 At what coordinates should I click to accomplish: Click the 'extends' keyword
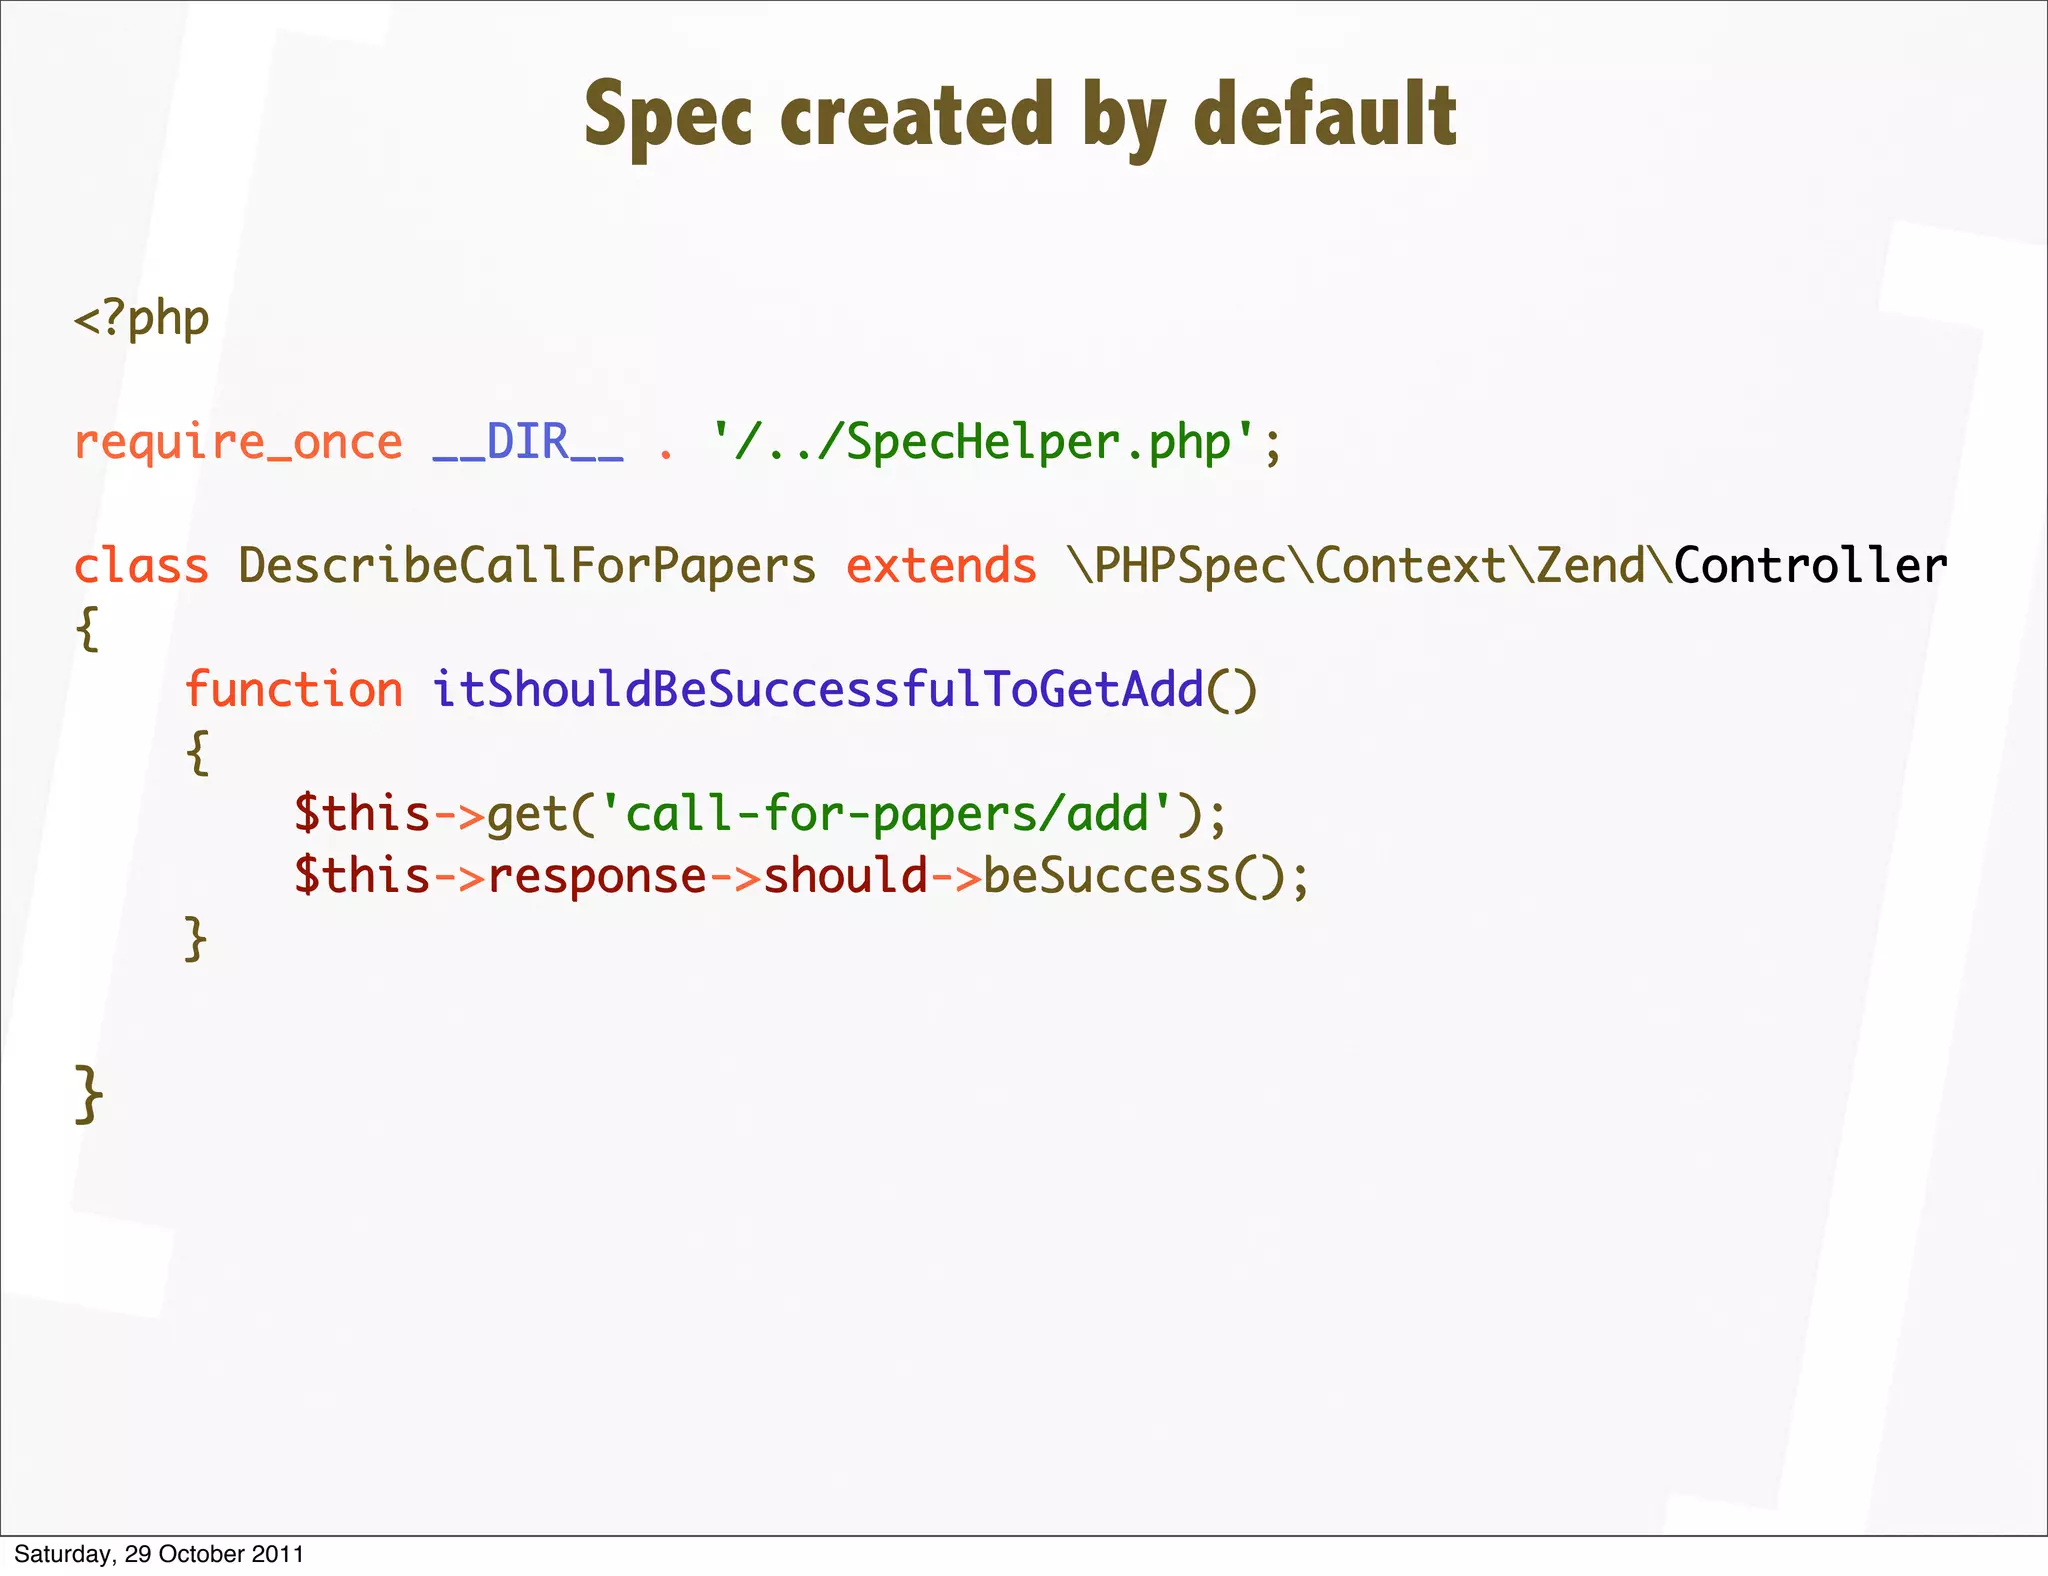coord(941,567)
